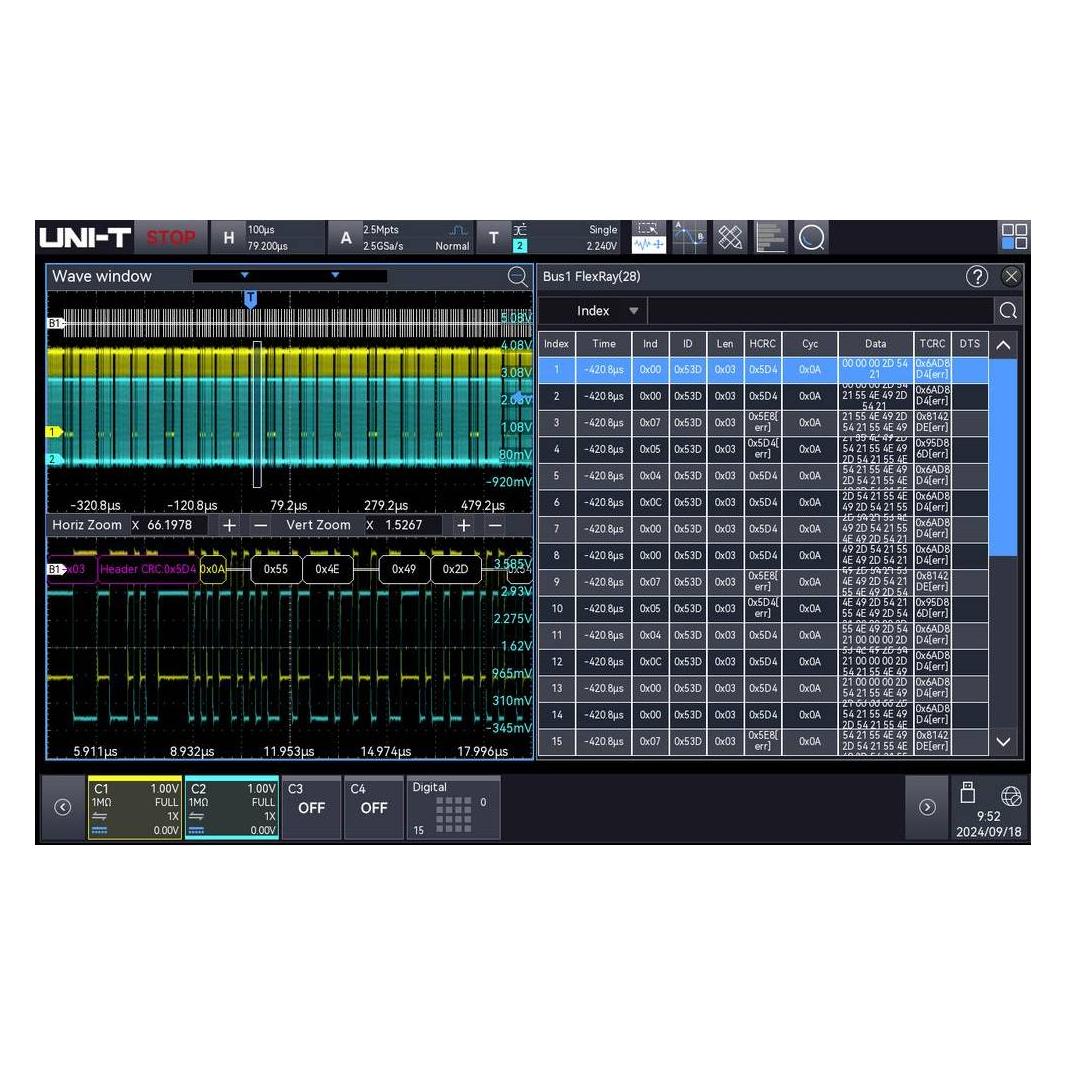Open the histogram bar chart icon
Image resolution: width=1066 pixels, height=1066 pixels.
(x=770, y=237)
